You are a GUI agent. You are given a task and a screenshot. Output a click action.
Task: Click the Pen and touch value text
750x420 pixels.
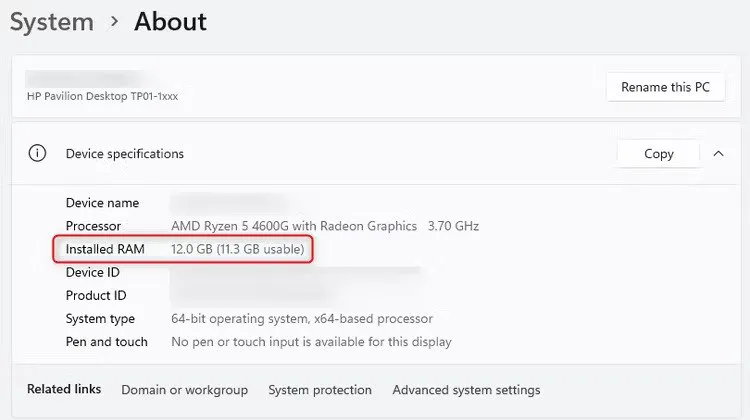point(311,342)
